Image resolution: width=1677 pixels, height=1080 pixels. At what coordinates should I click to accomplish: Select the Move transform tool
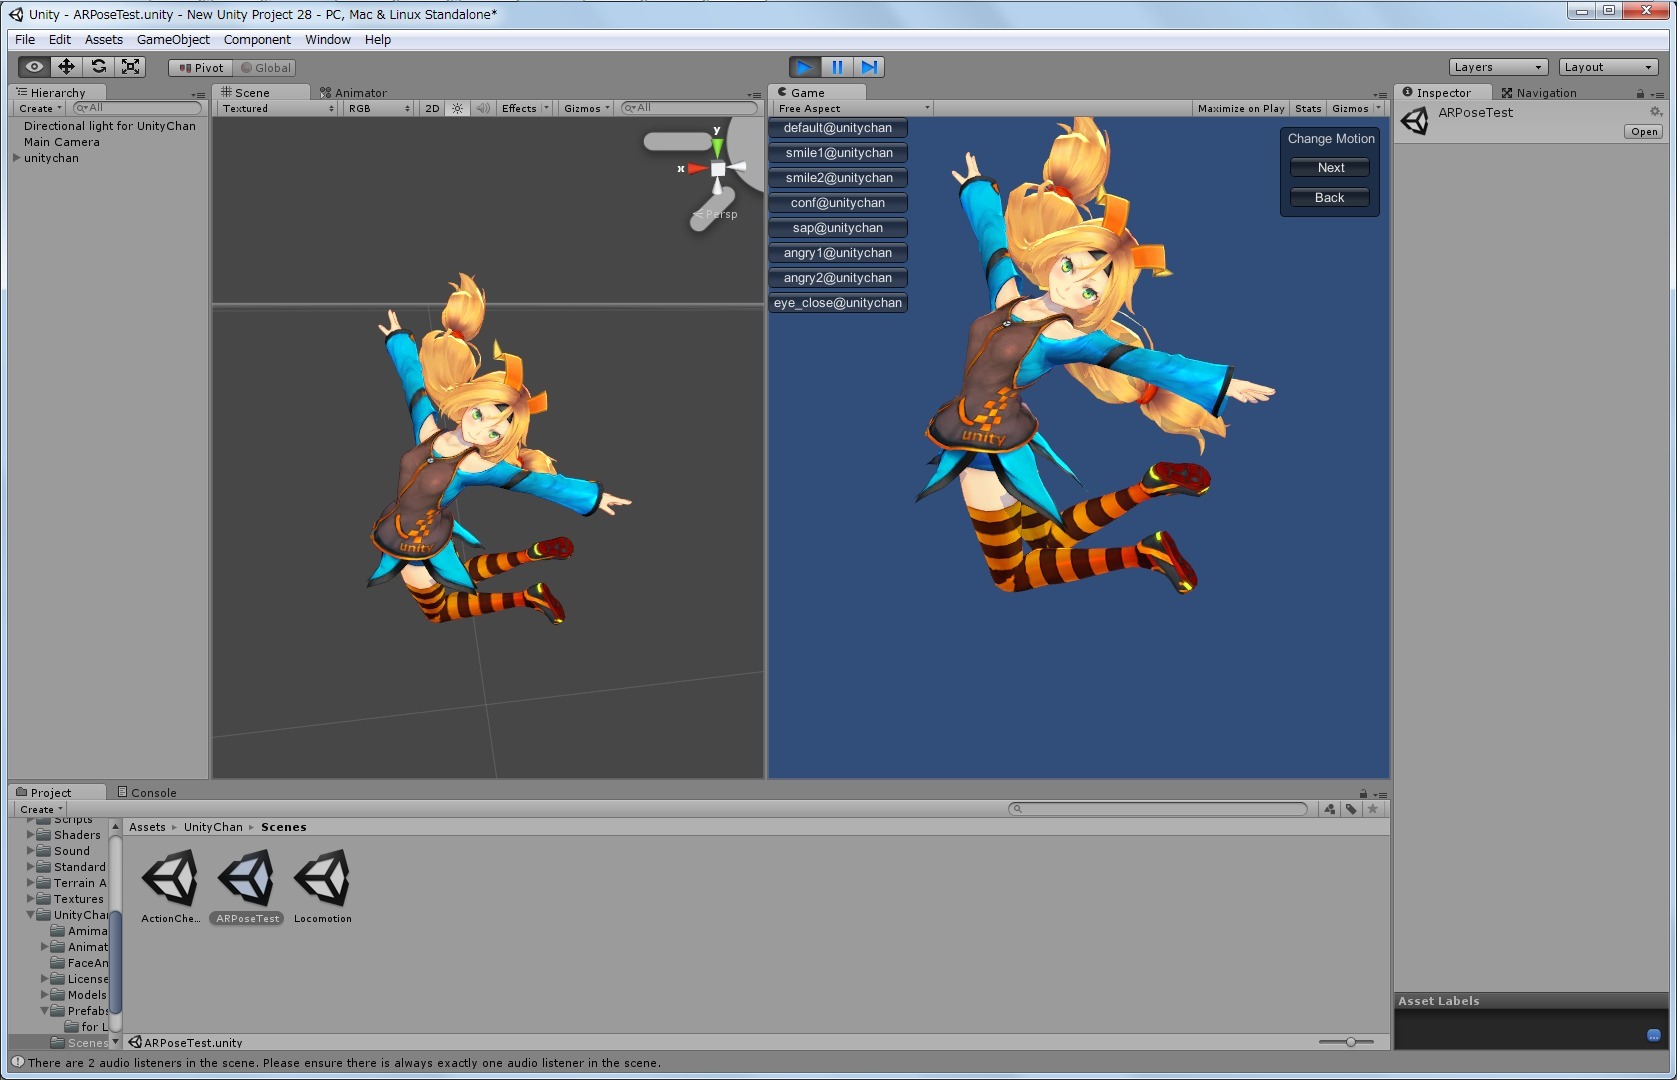[x=66, y=67]
